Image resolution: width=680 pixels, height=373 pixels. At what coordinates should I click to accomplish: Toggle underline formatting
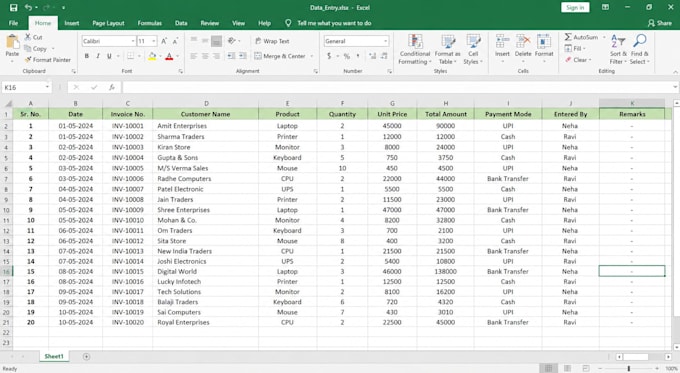[109, 56]
